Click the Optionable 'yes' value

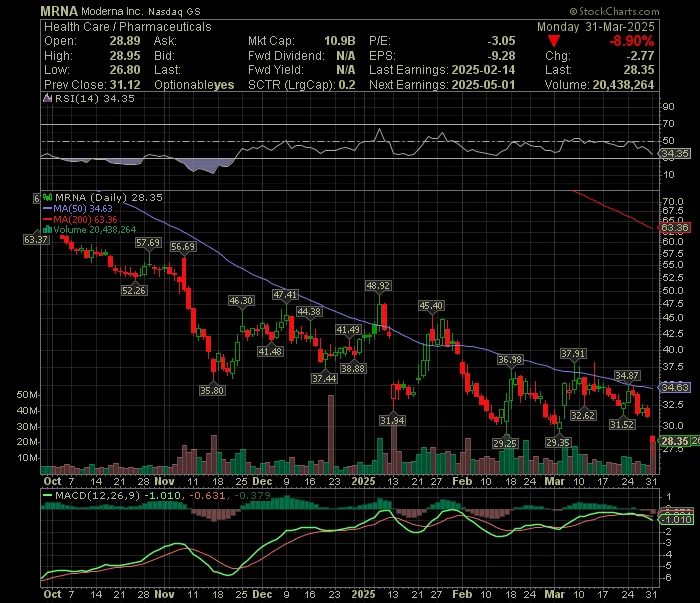[x=224, y=85]
